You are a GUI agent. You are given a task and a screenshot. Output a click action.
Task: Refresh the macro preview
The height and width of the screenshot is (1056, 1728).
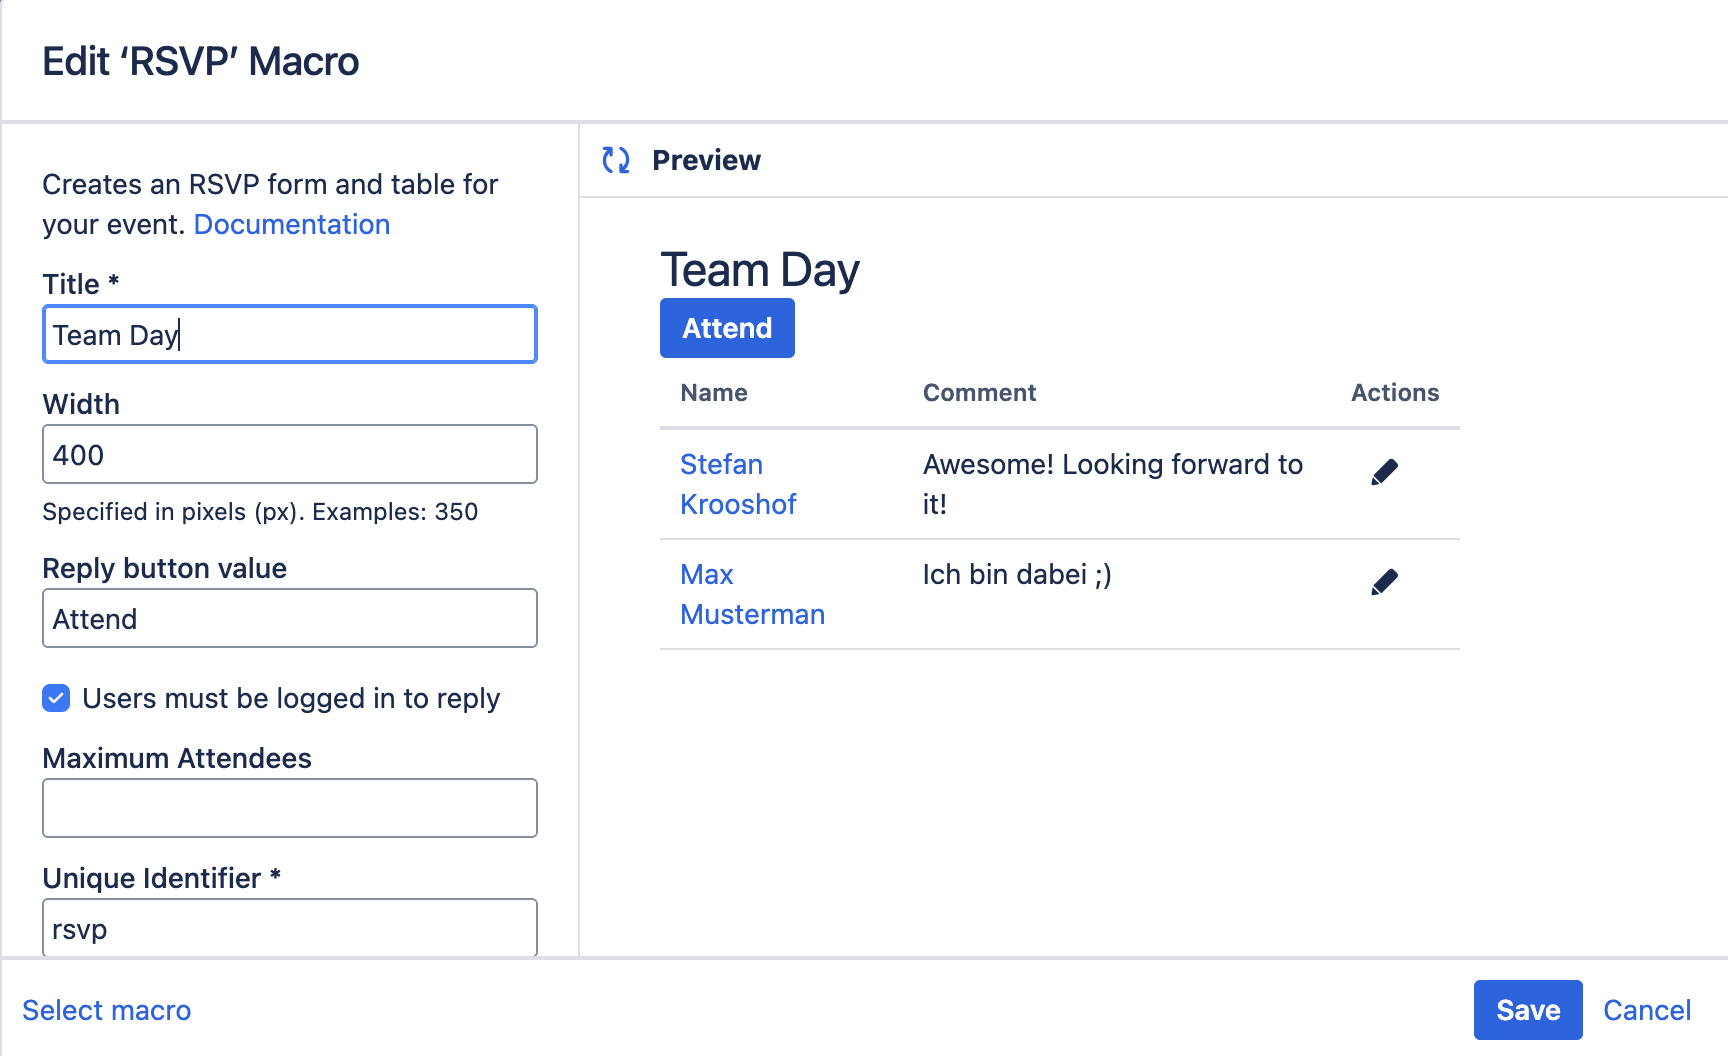[616, 160]
